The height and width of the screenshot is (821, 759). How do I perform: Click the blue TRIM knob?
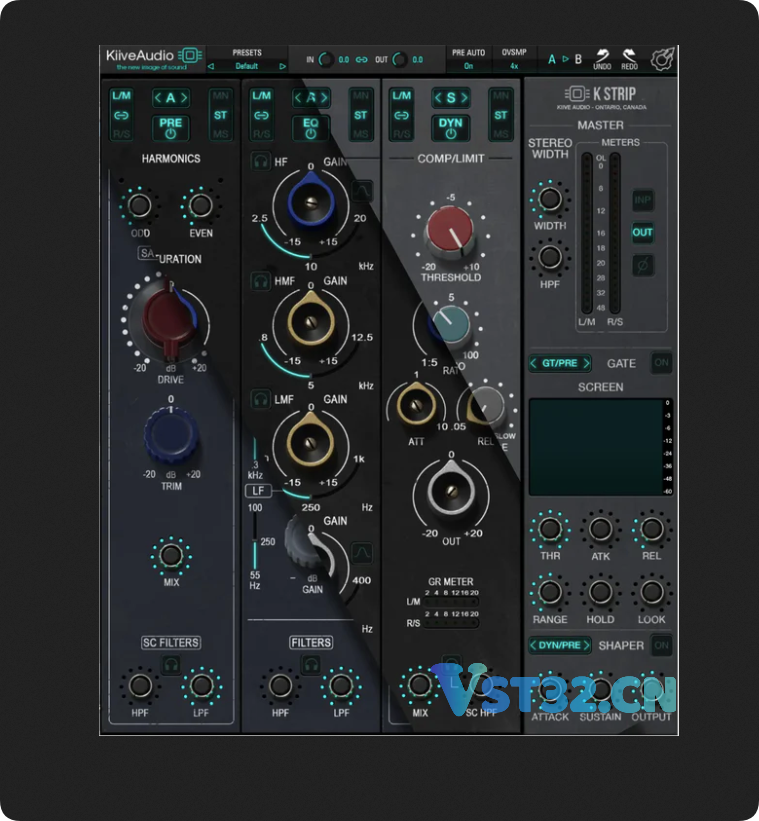click(x=171, y=435)
